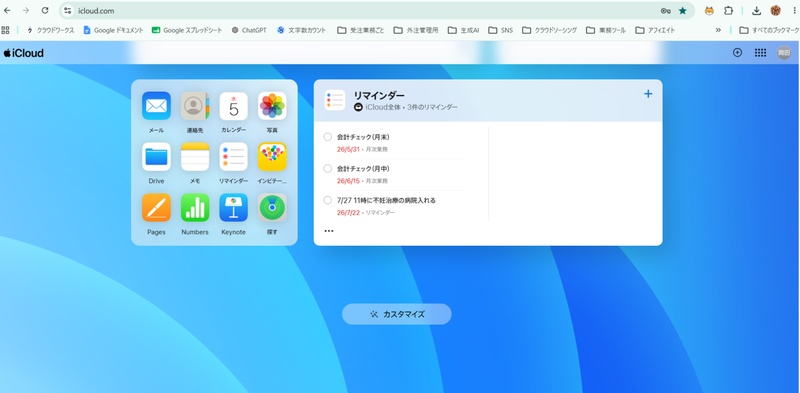This screenshot has width=800, height=393.
Task: Open the 業務ツール bookmark folder
Action: click(x=606, y=30)
